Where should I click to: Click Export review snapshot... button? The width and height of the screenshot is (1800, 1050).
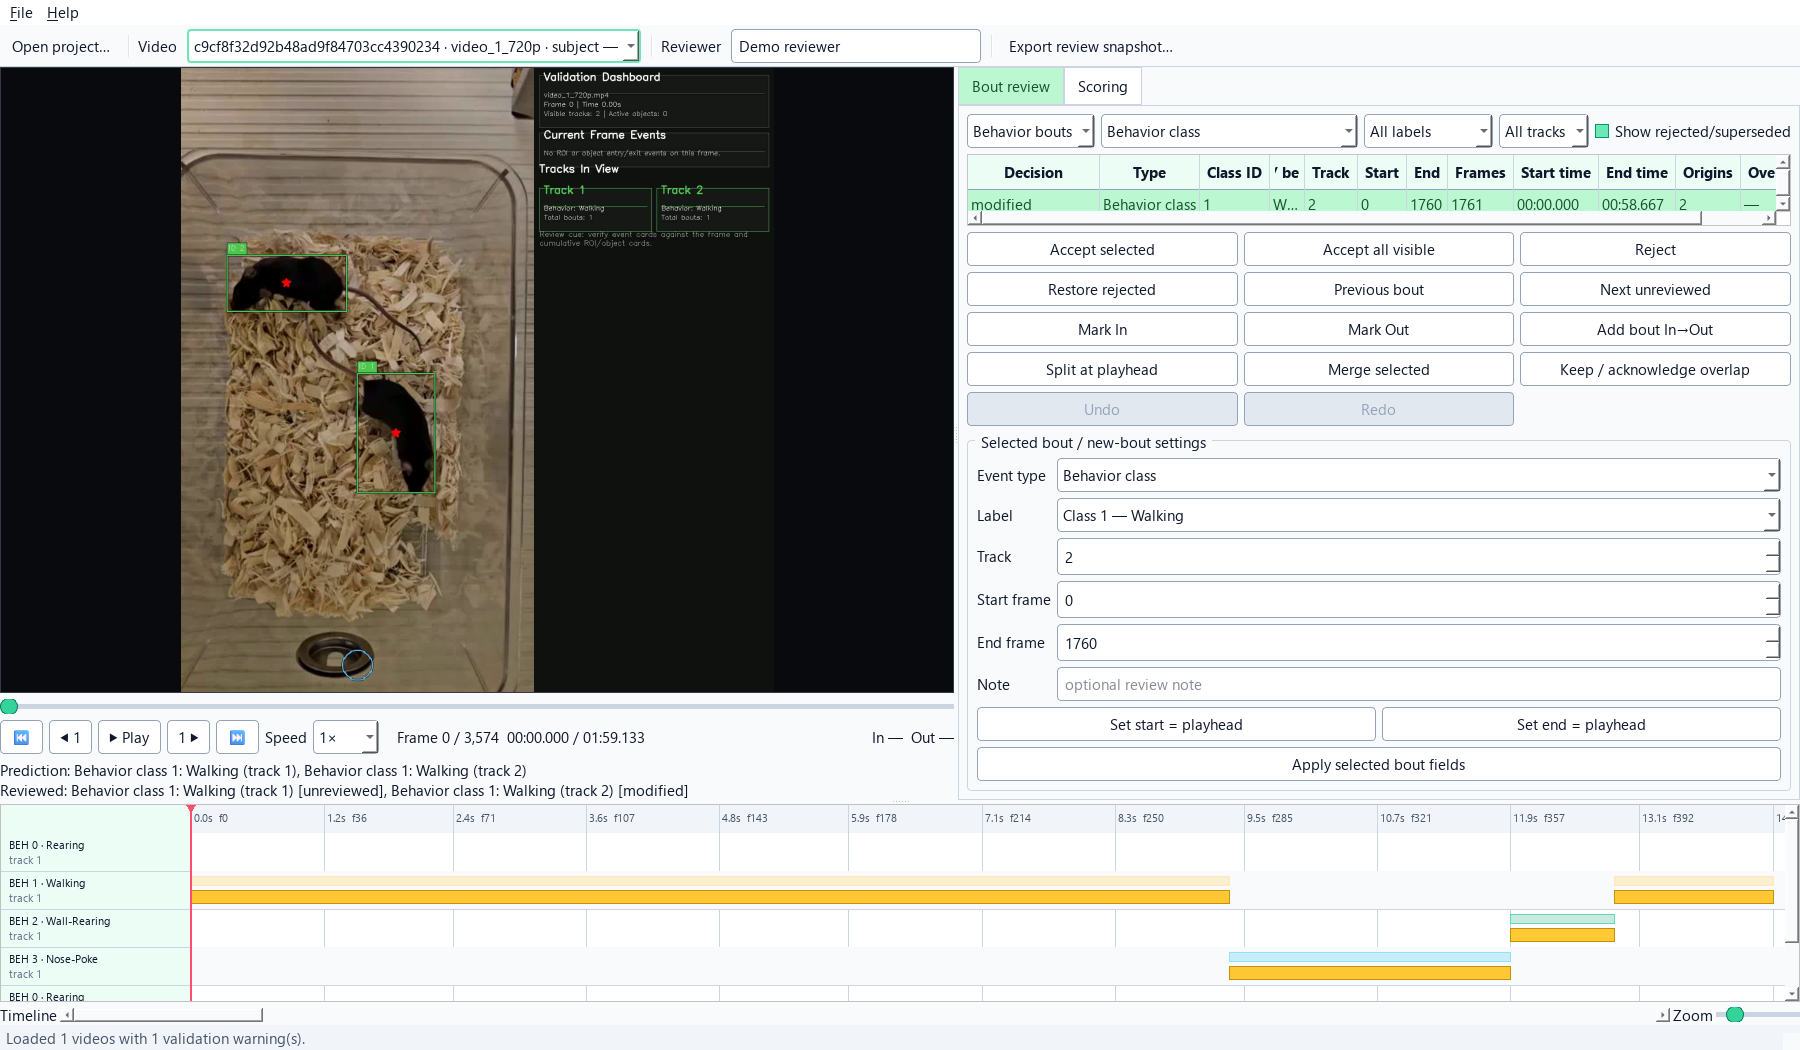click(1090, 46)
